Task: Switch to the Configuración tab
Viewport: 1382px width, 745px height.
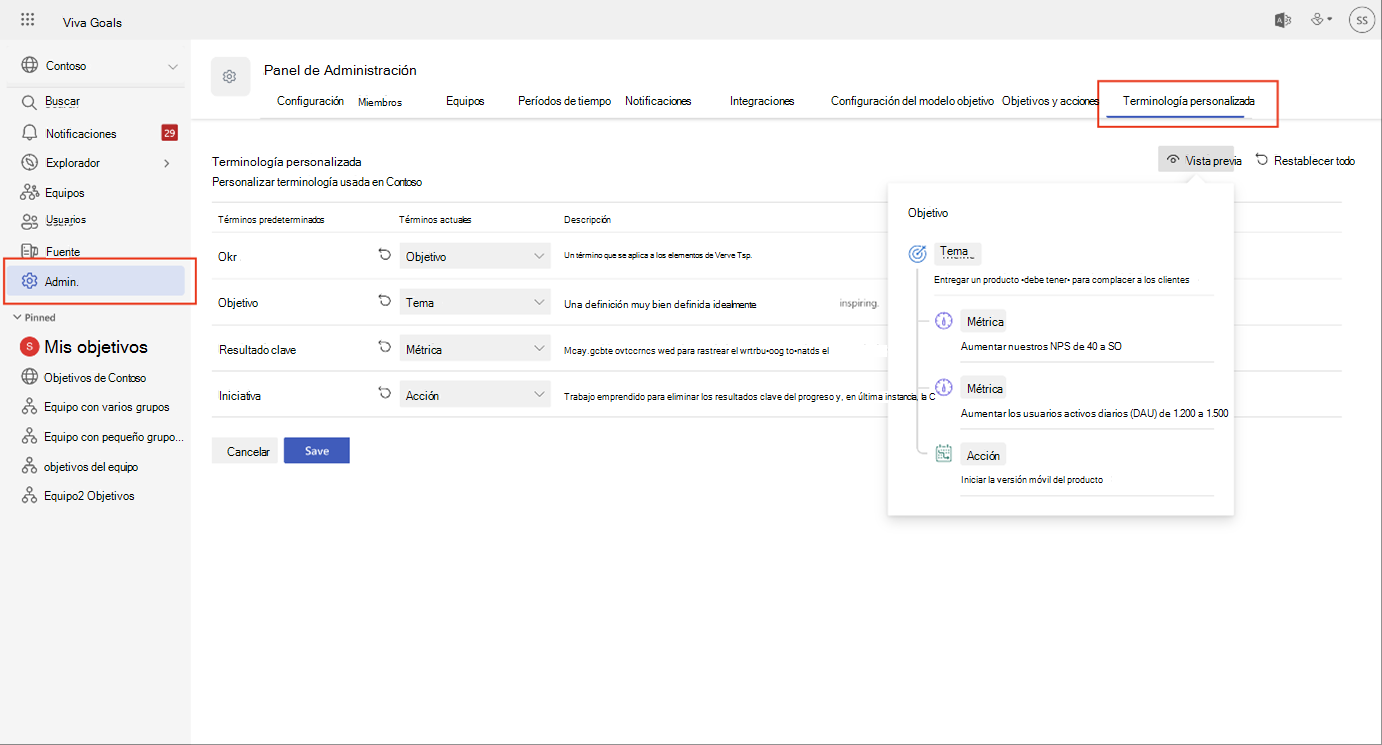Action: pos(310,101)
